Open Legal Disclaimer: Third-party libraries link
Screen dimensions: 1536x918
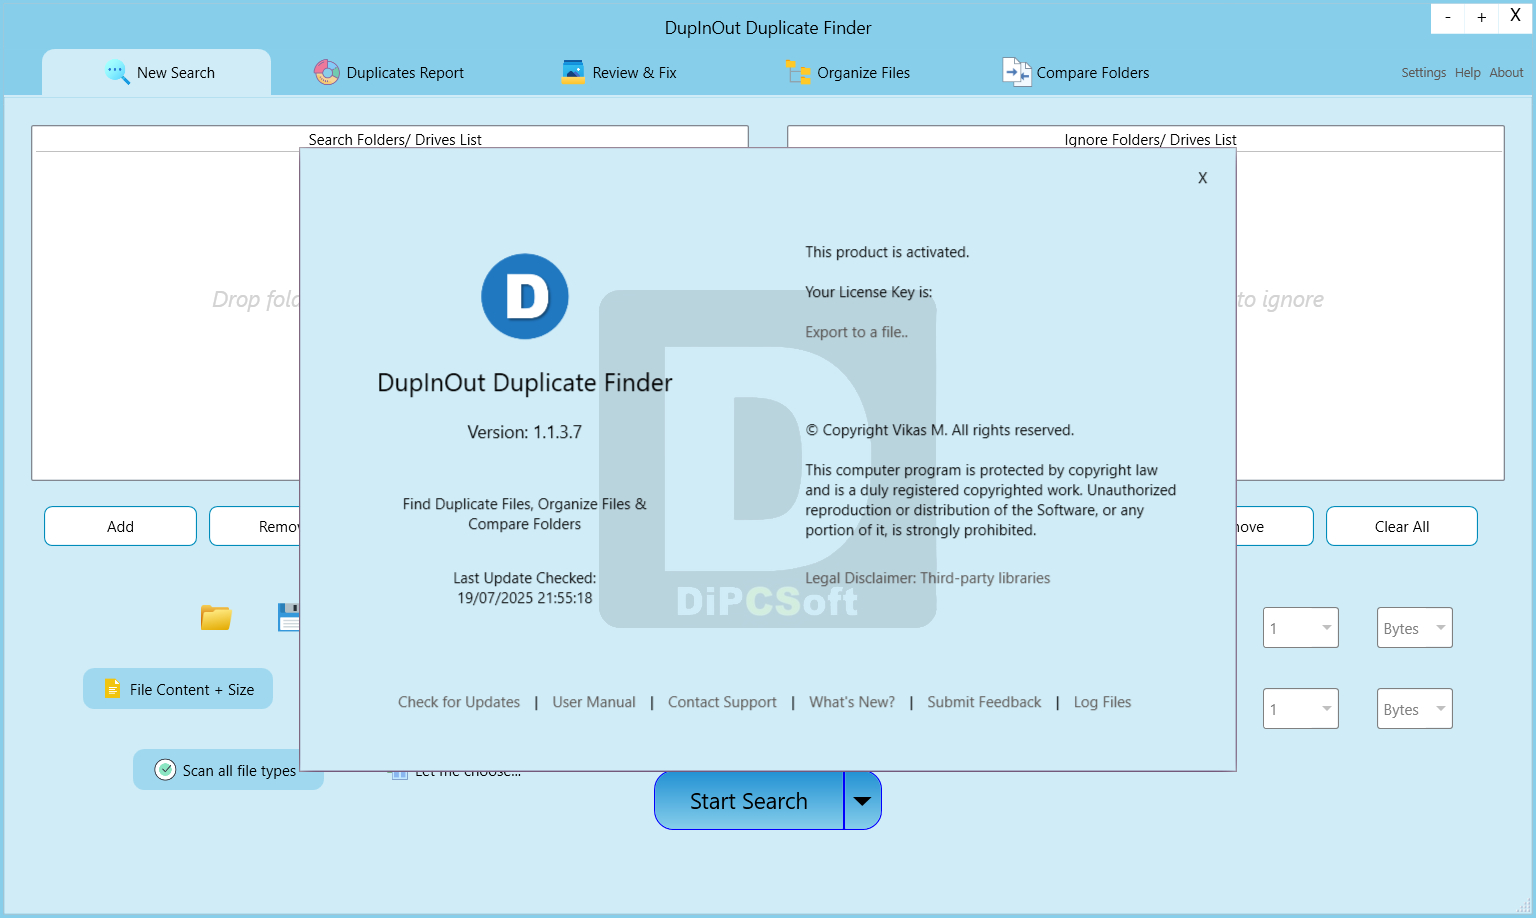click(x=928, y=578)
